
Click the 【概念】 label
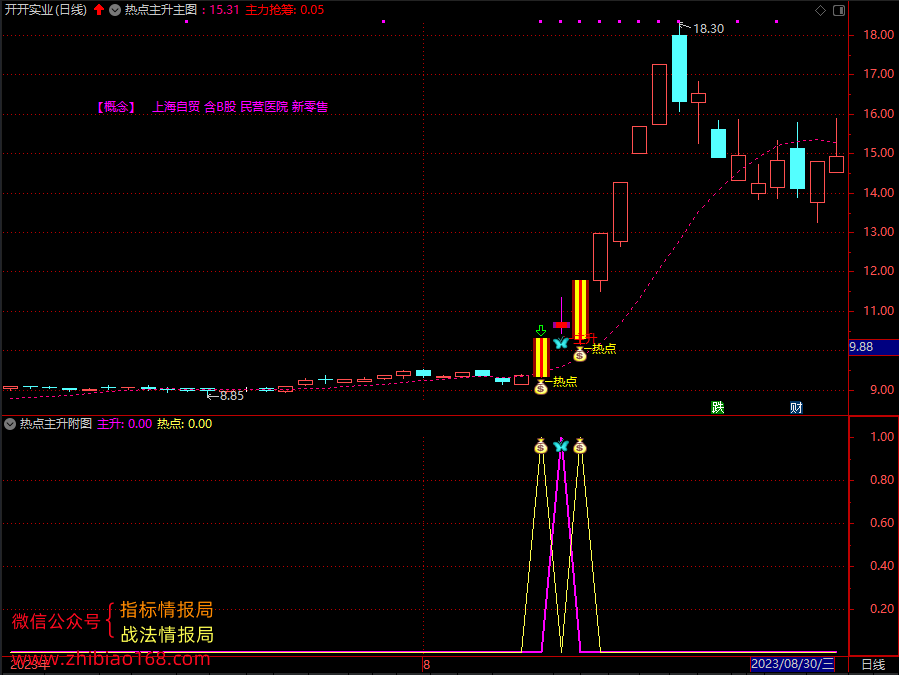pyautogui.click(x=116, y=107)
